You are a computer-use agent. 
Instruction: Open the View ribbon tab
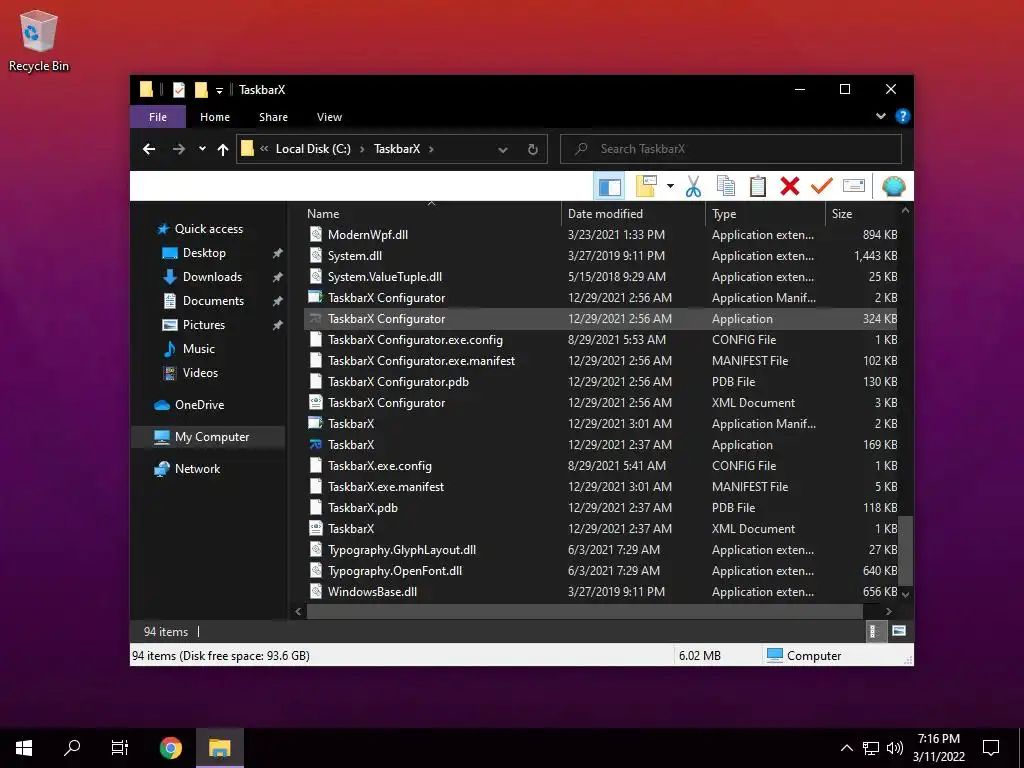point(329,117)
